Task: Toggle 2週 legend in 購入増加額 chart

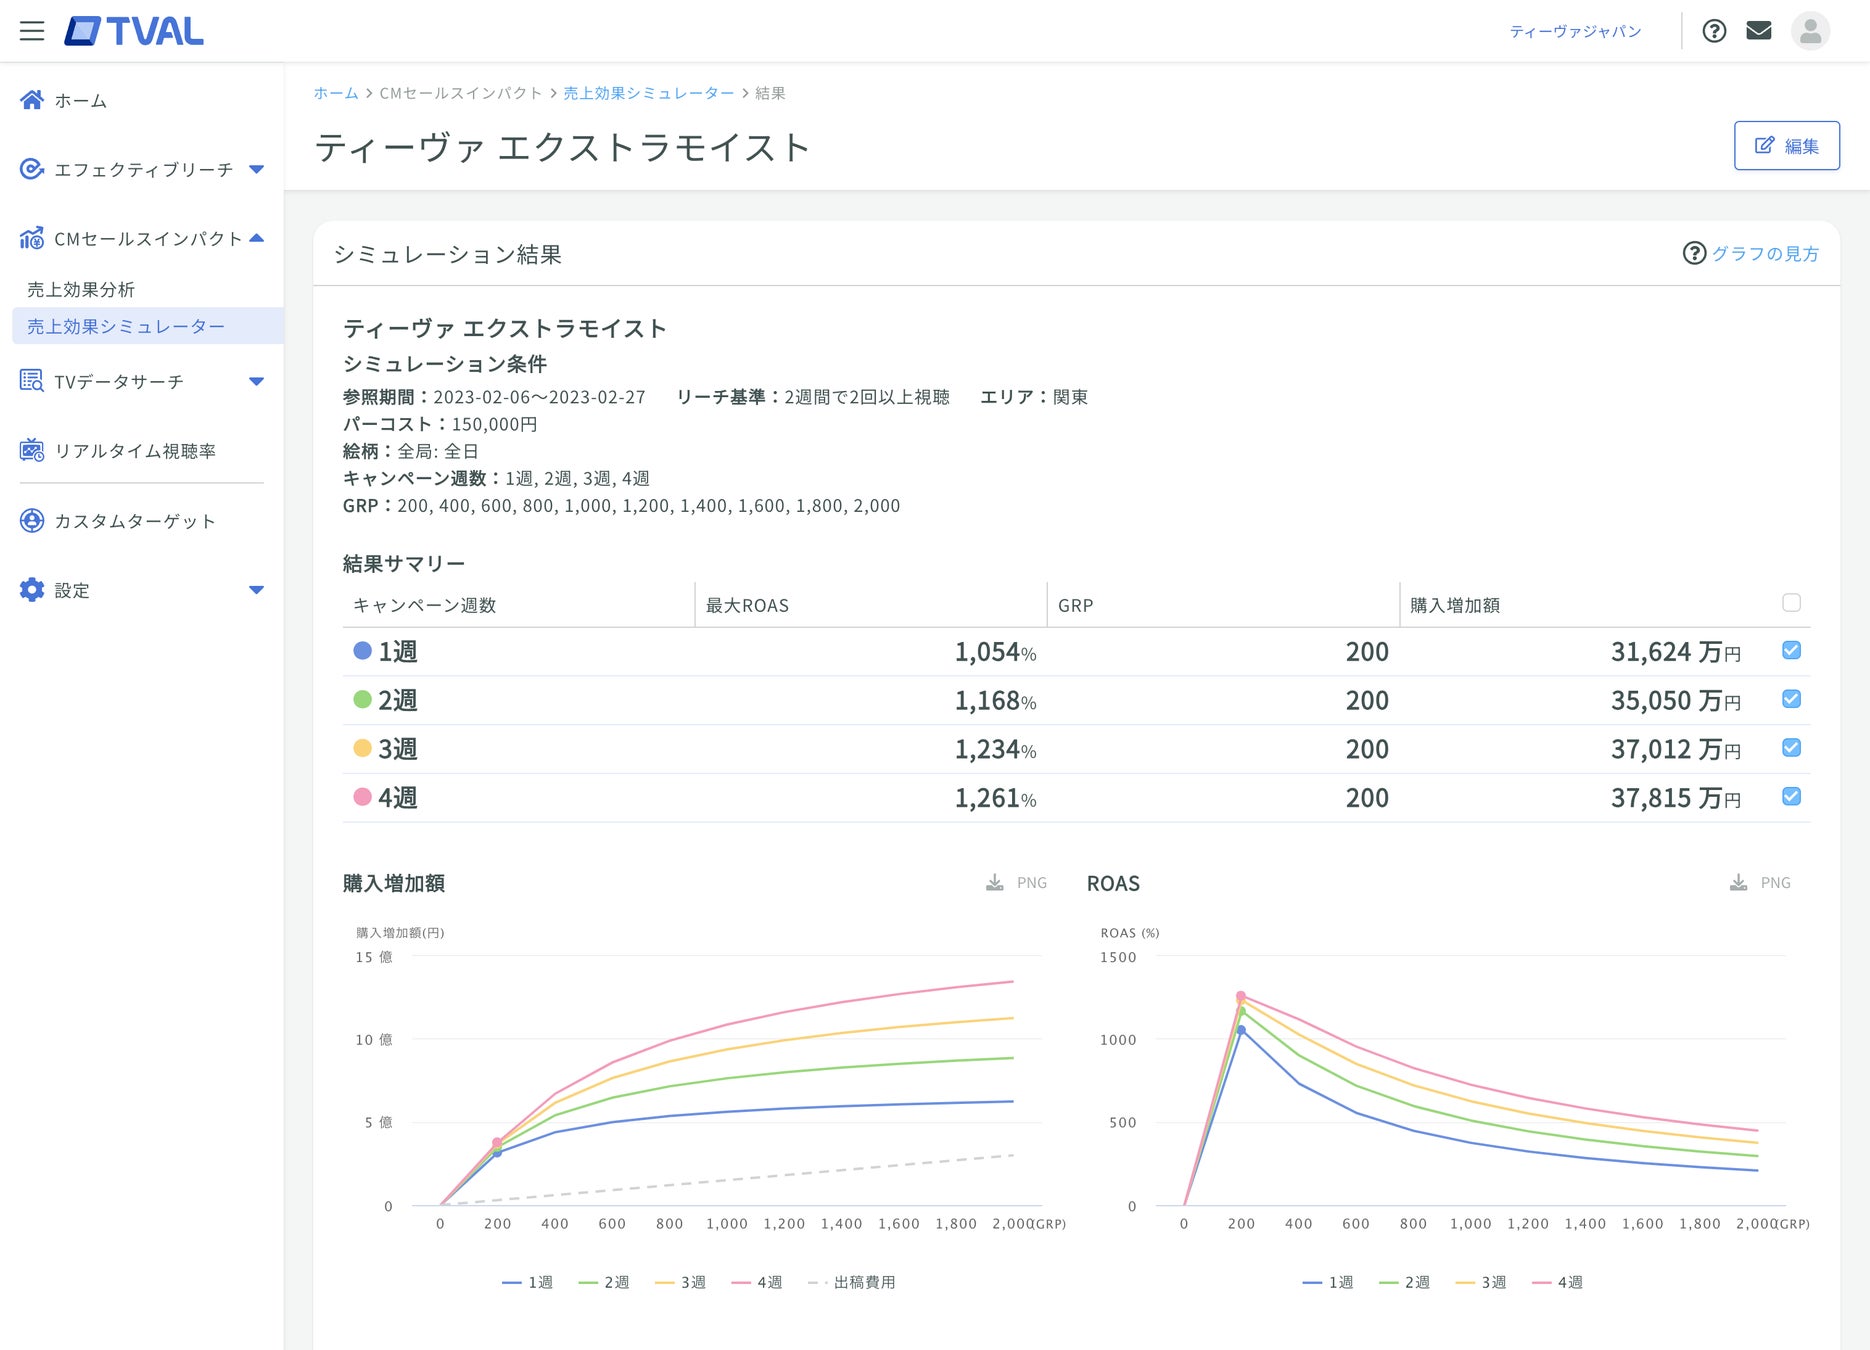Action: point(604,1282)
